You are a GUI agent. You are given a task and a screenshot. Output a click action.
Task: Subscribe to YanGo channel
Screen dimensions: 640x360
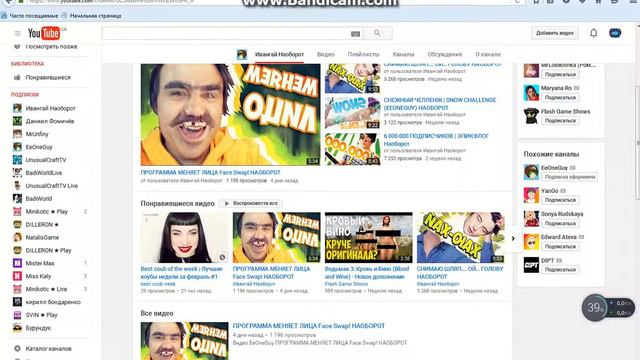tap(560, 200)
